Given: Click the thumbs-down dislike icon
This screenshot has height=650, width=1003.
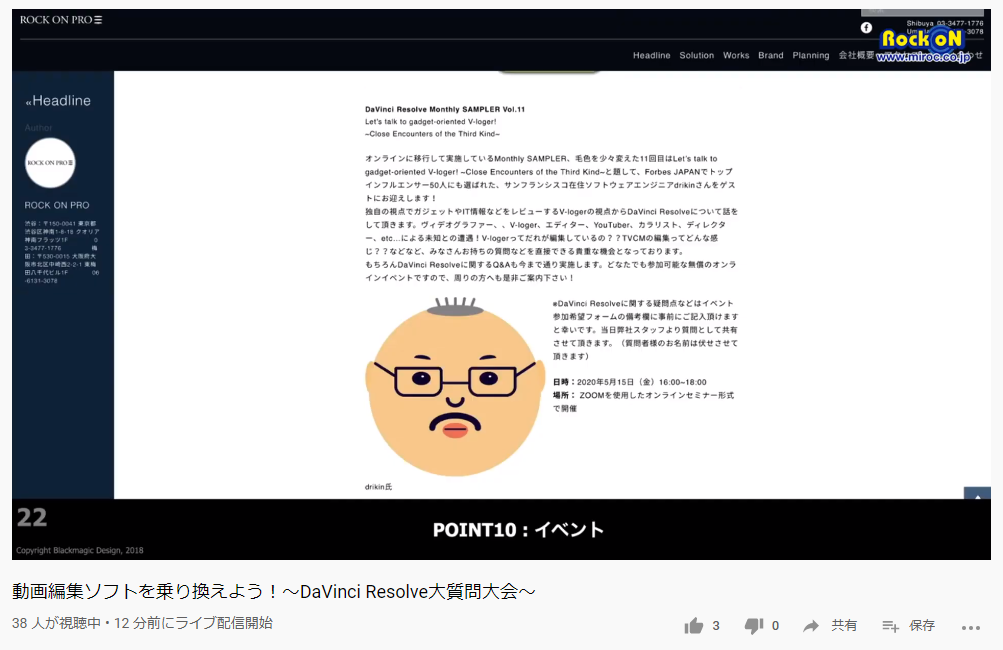Looking at the screenshot, I should 754,626.
